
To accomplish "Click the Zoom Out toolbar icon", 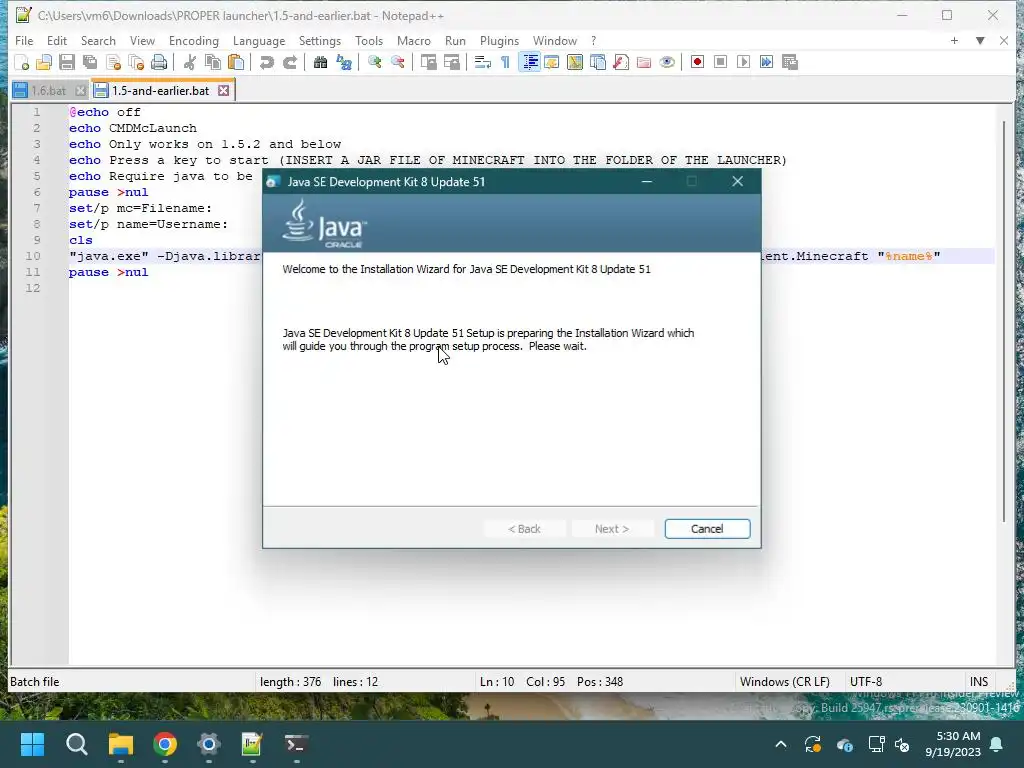I will point(398,62).
